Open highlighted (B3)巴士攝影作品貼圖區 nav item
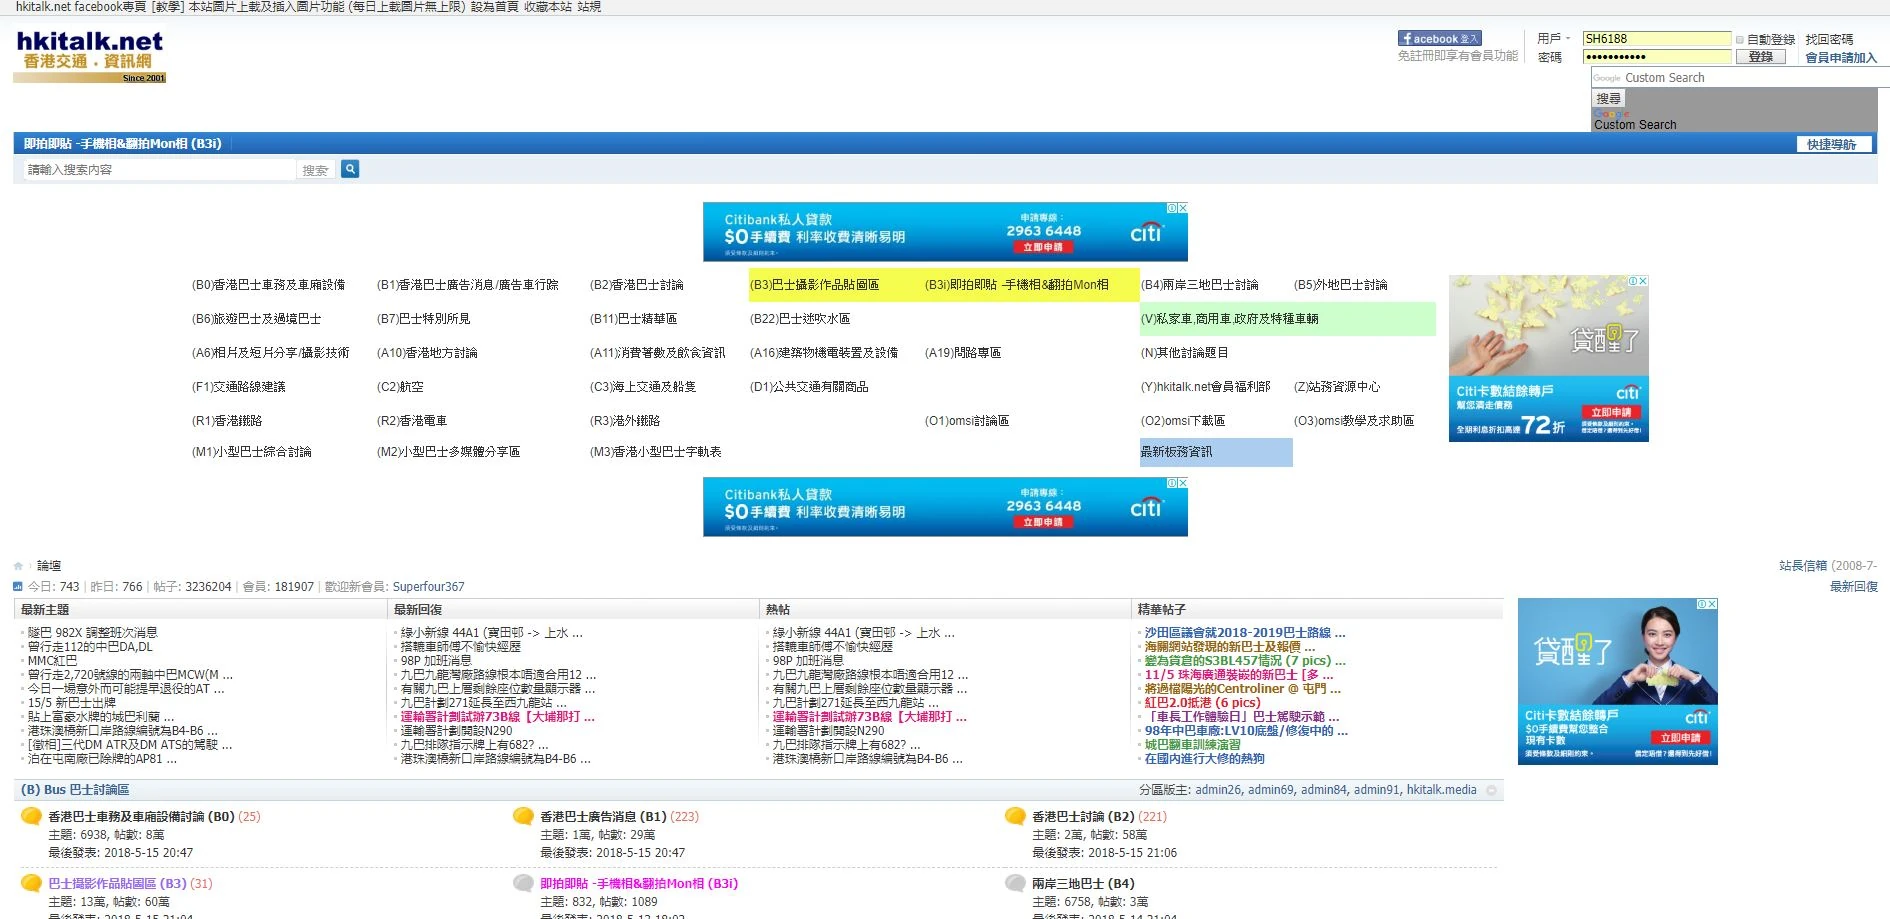Image resolution: width=1890 pixels, height=919 pixels. pyautogui.click(x=814, y=285)
